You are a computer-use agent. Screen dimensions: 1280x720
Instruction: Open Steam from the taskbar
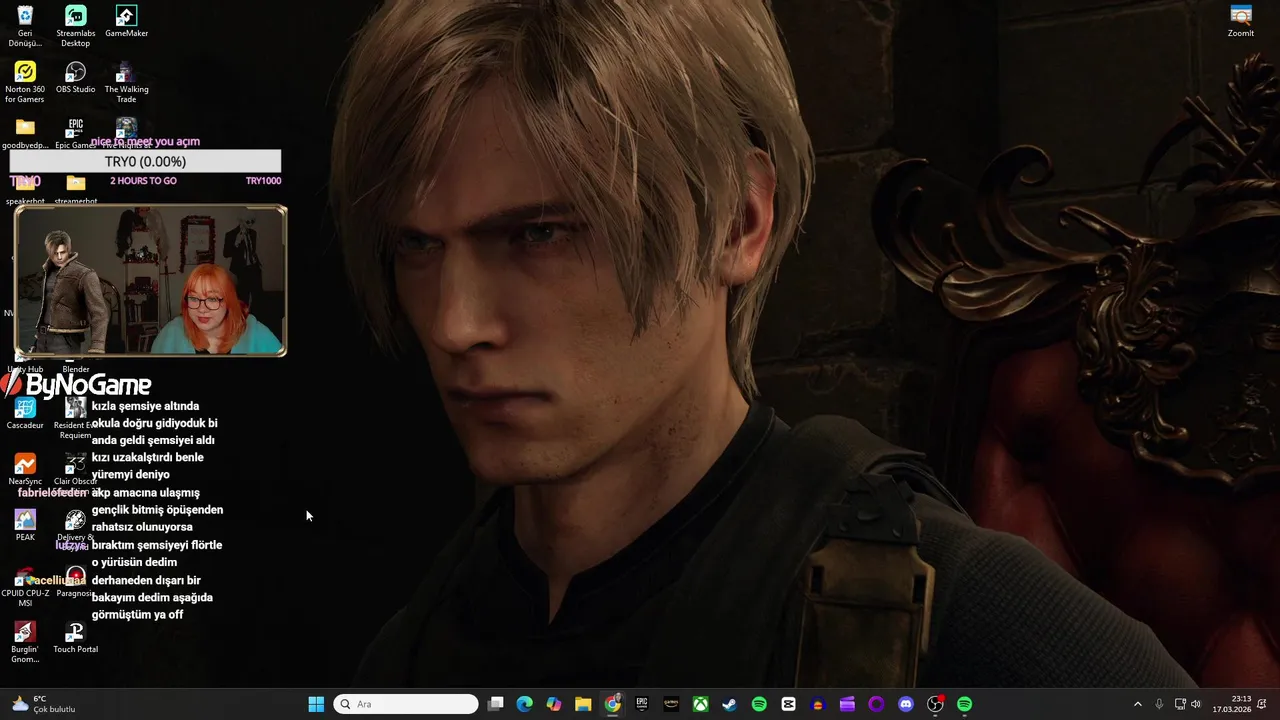point(730,704)
